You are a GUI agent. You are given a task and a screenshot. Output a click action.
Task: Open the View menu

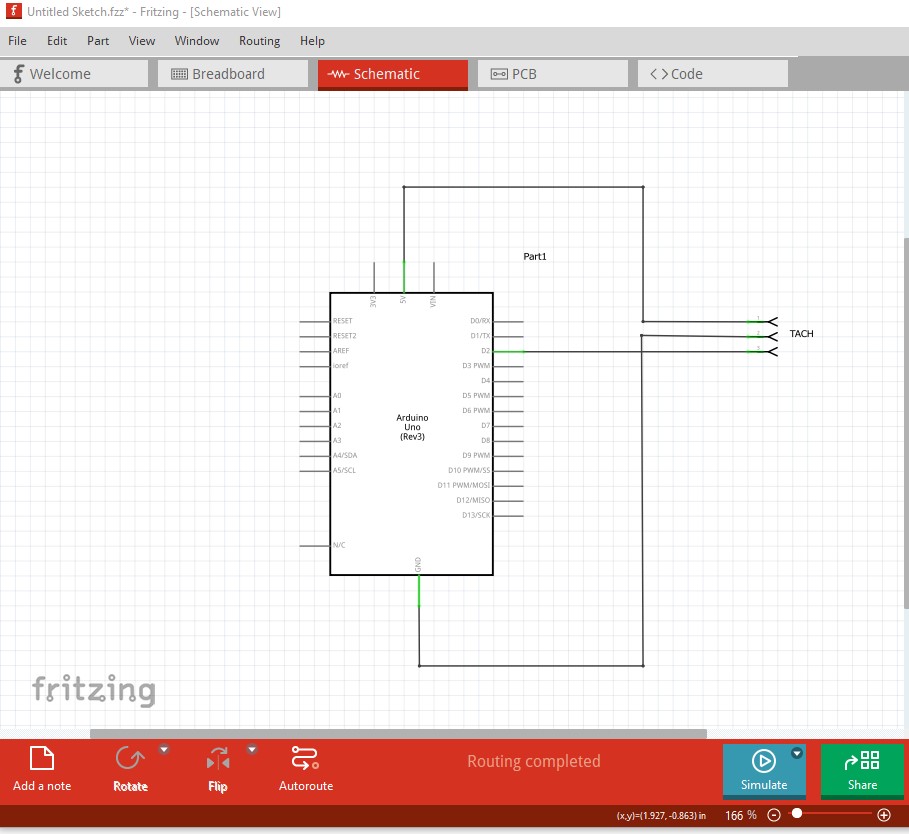coord(141,41)
